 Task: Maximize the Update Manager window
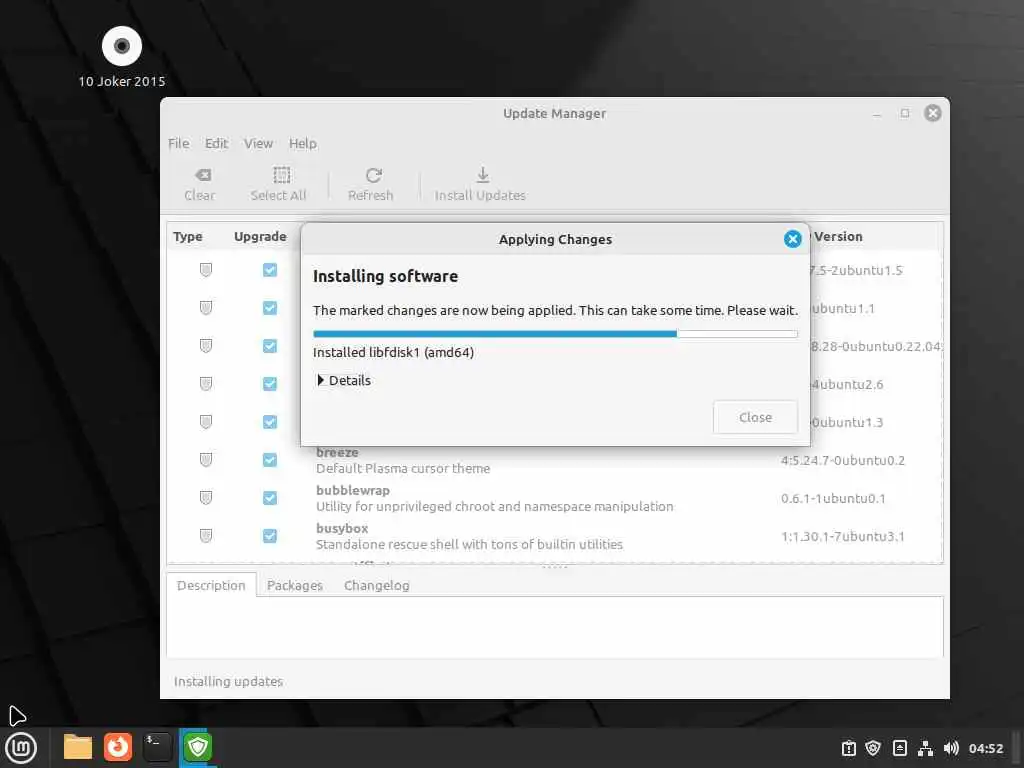(904, 113)
